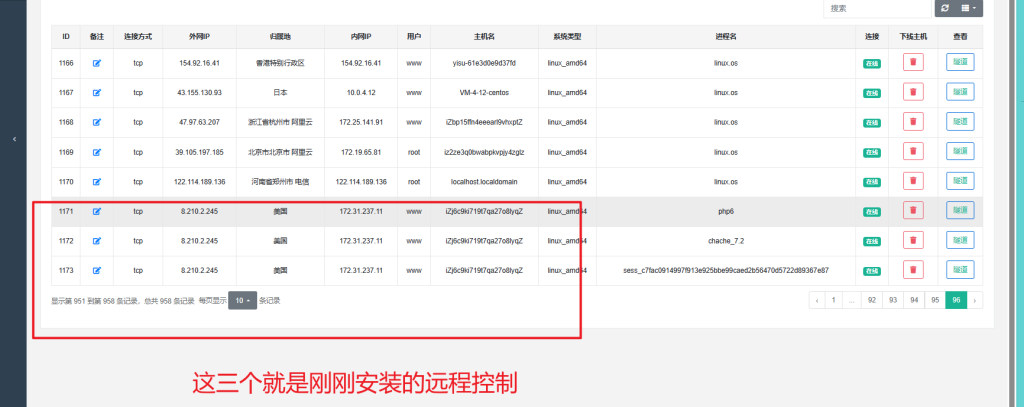Open the tunnel button for row 1173
The image size is (1024, 407).
[960, 270]
